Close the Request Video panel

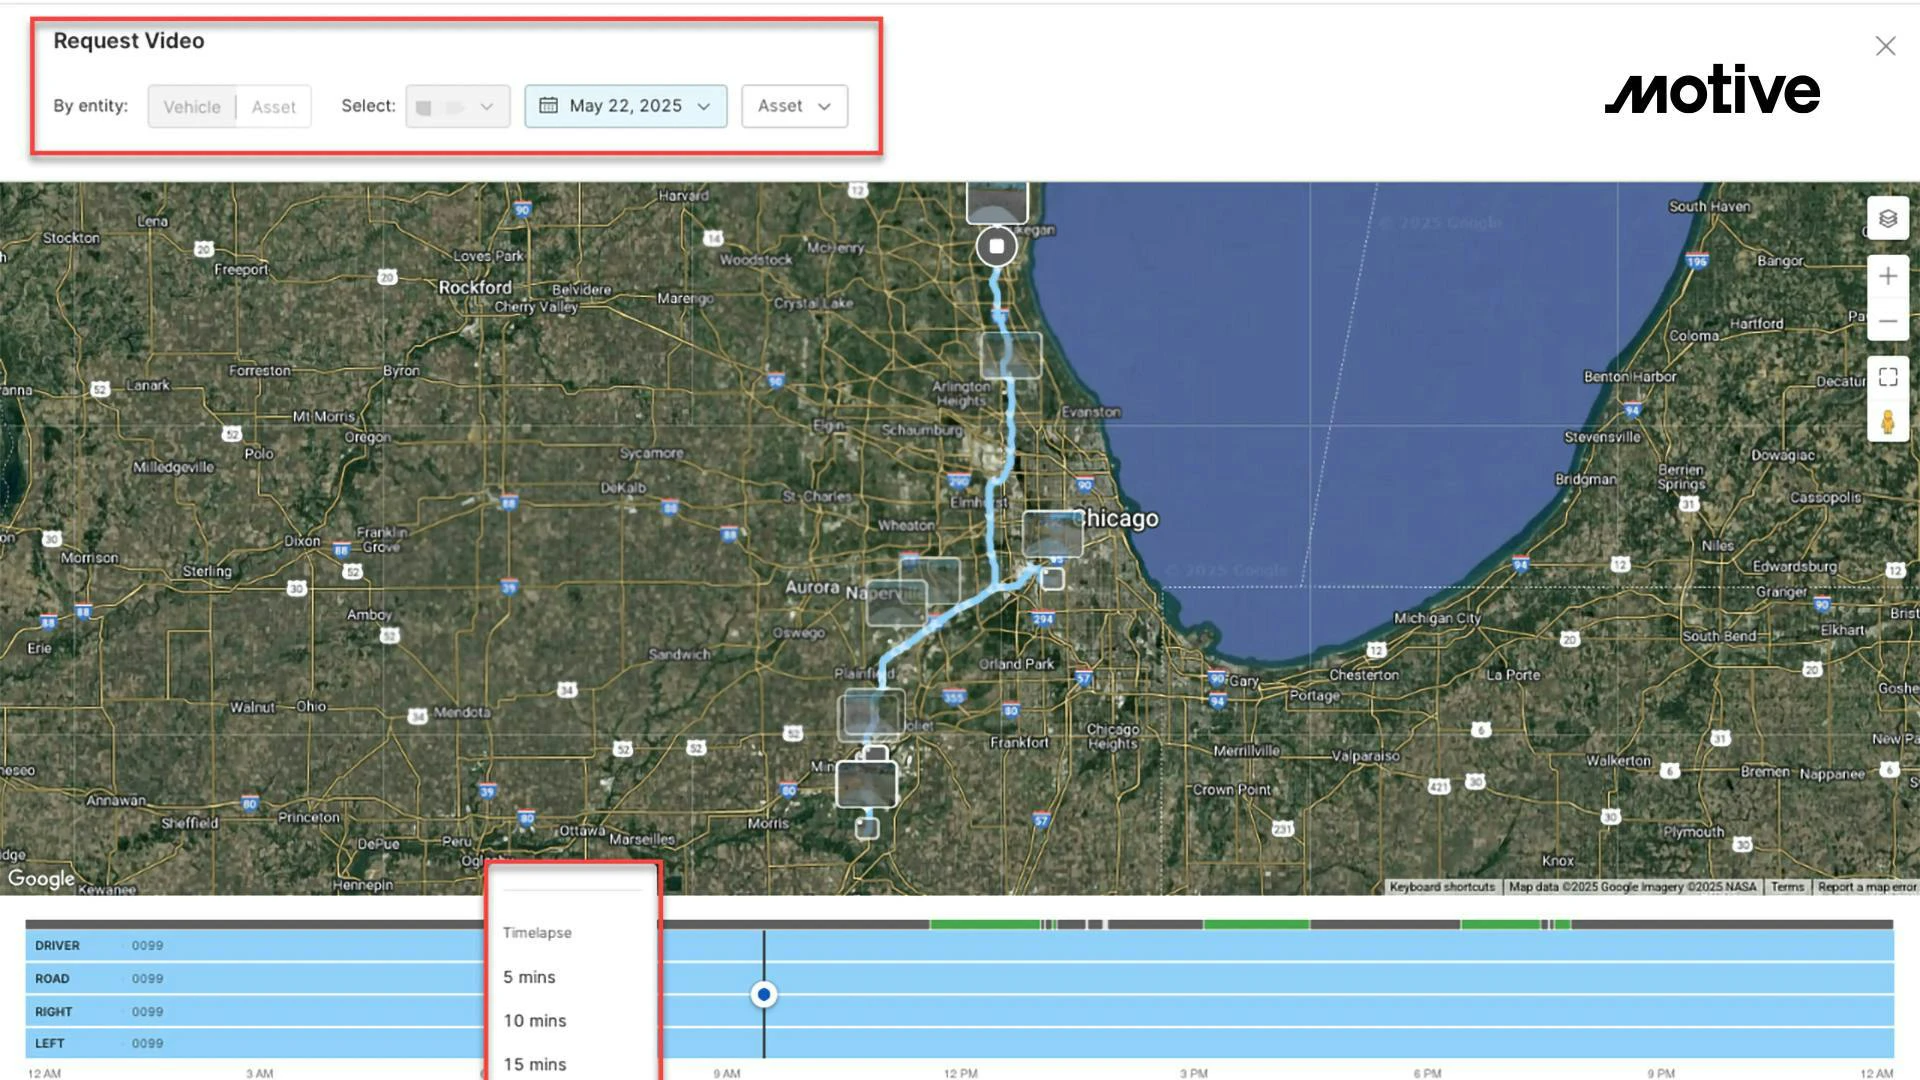(x=1885, y=46)
